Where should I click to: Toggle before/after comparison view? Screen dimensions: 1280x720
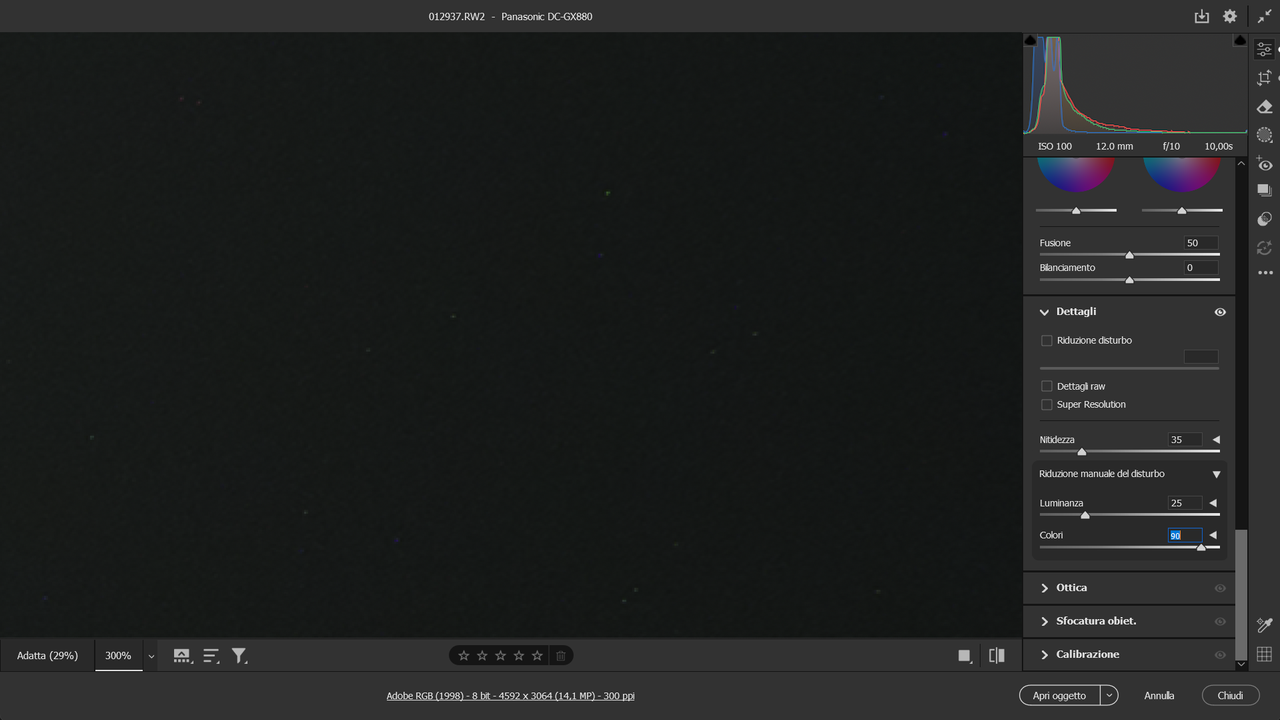click(x=997, y=656)
